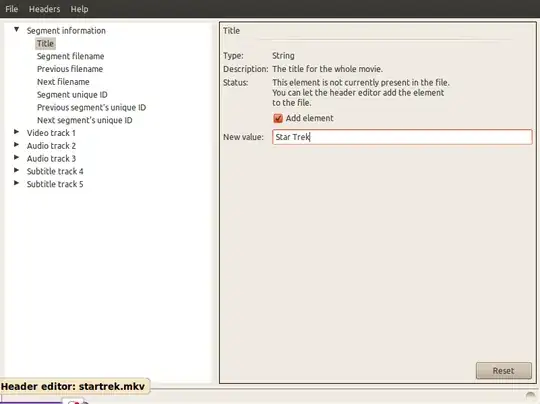Click the Reset button
Viewport: 540px width, 404px height.
(503, 371)
